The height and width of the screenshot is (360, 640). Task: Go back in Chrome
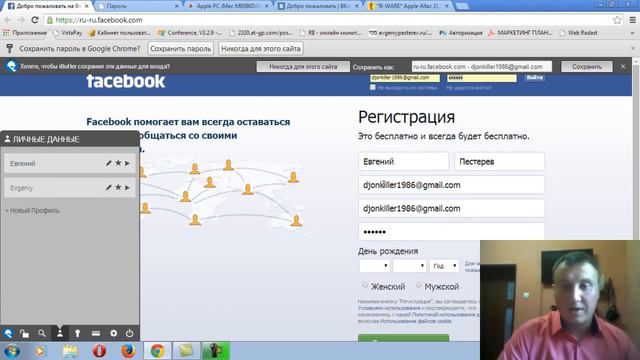tap(8, 20)
